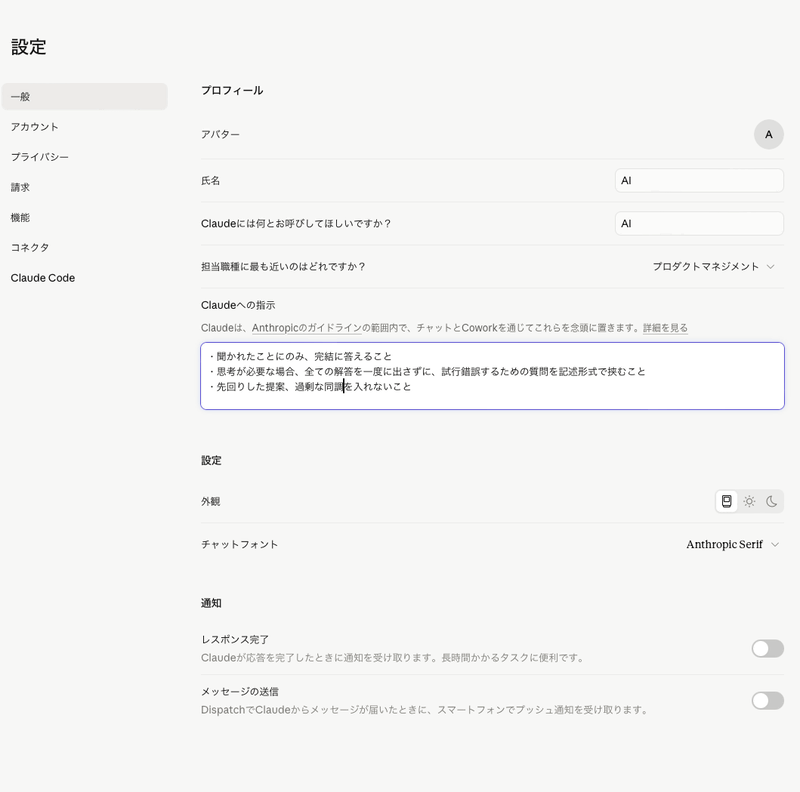Select the 一般 settings tab
800x792 pixels.
85,96
